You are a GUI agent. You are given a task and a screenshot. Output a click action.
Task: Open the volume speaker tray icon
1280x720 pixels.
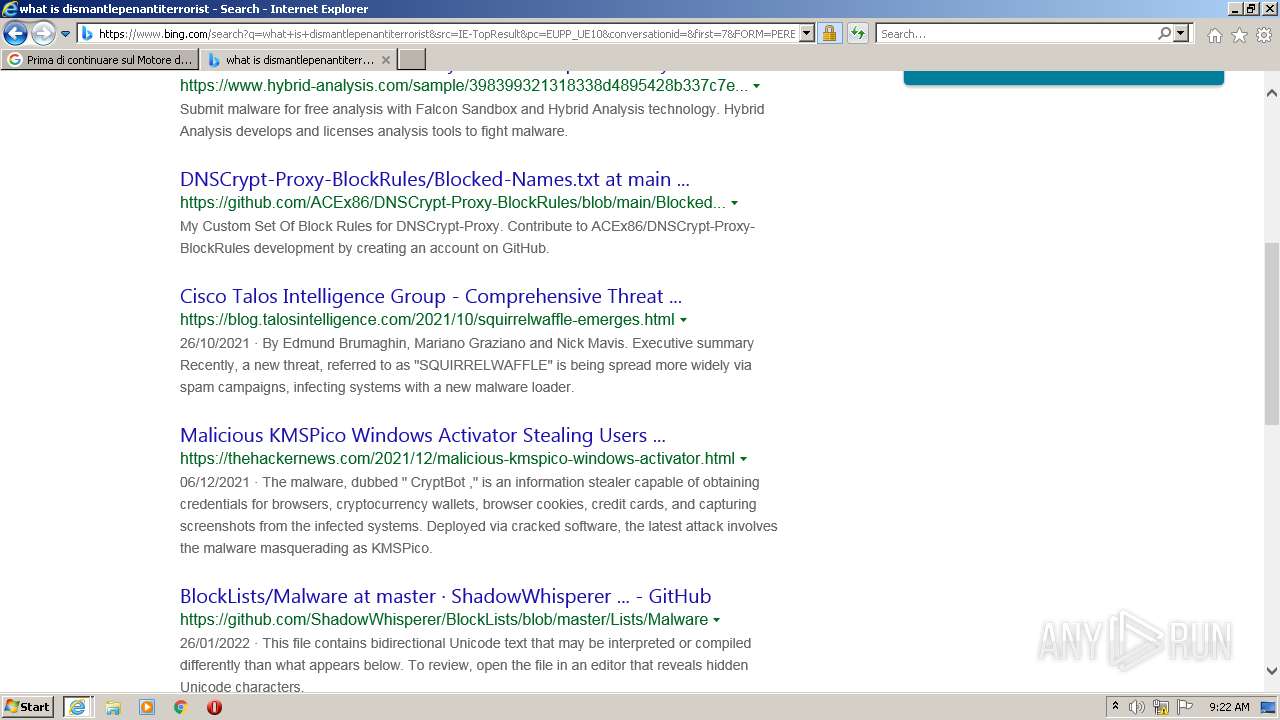(1137, 707)
